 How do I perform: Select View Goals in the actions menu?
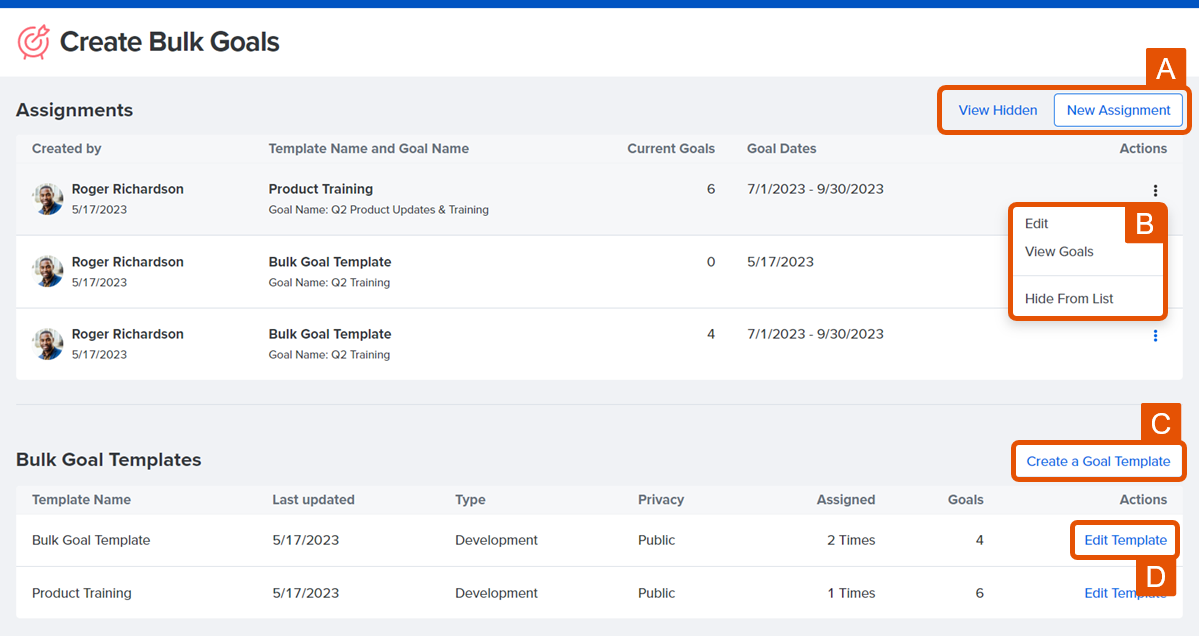(x=1059, y=252)
